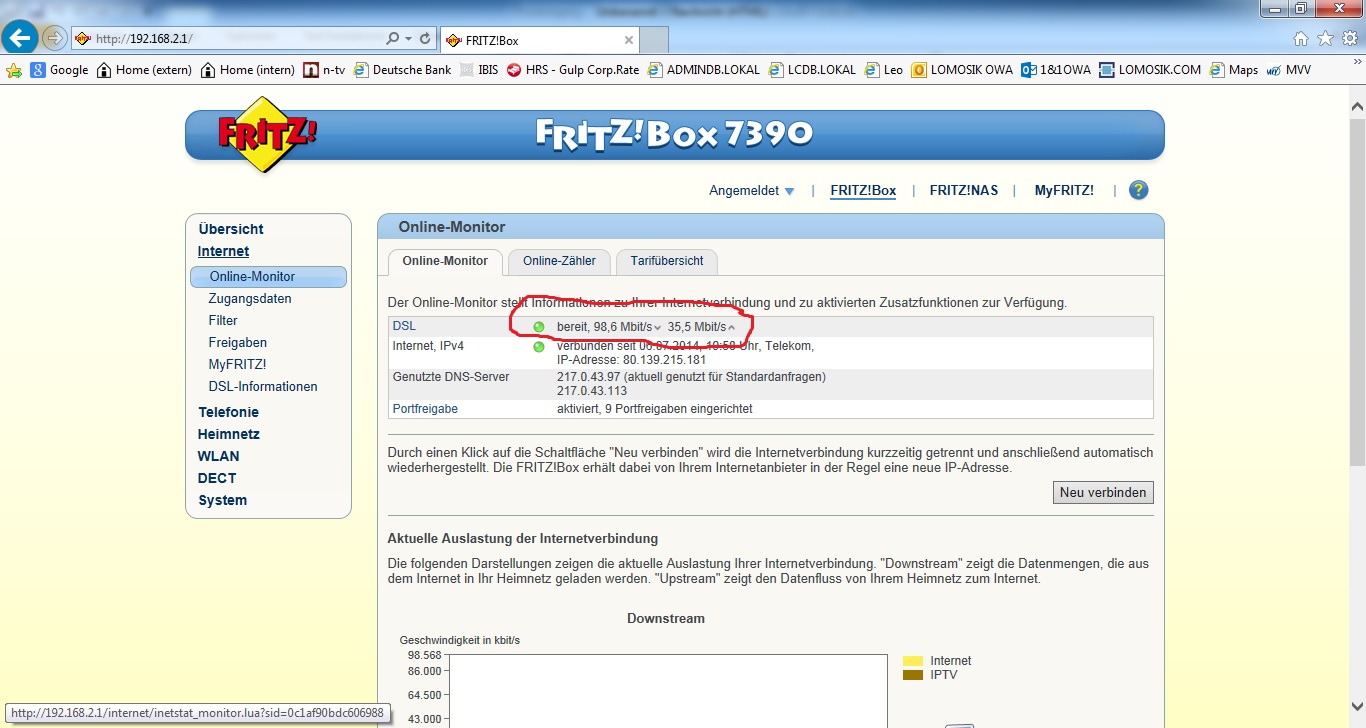Open Filter in the sidebar

tap(223, 321)
